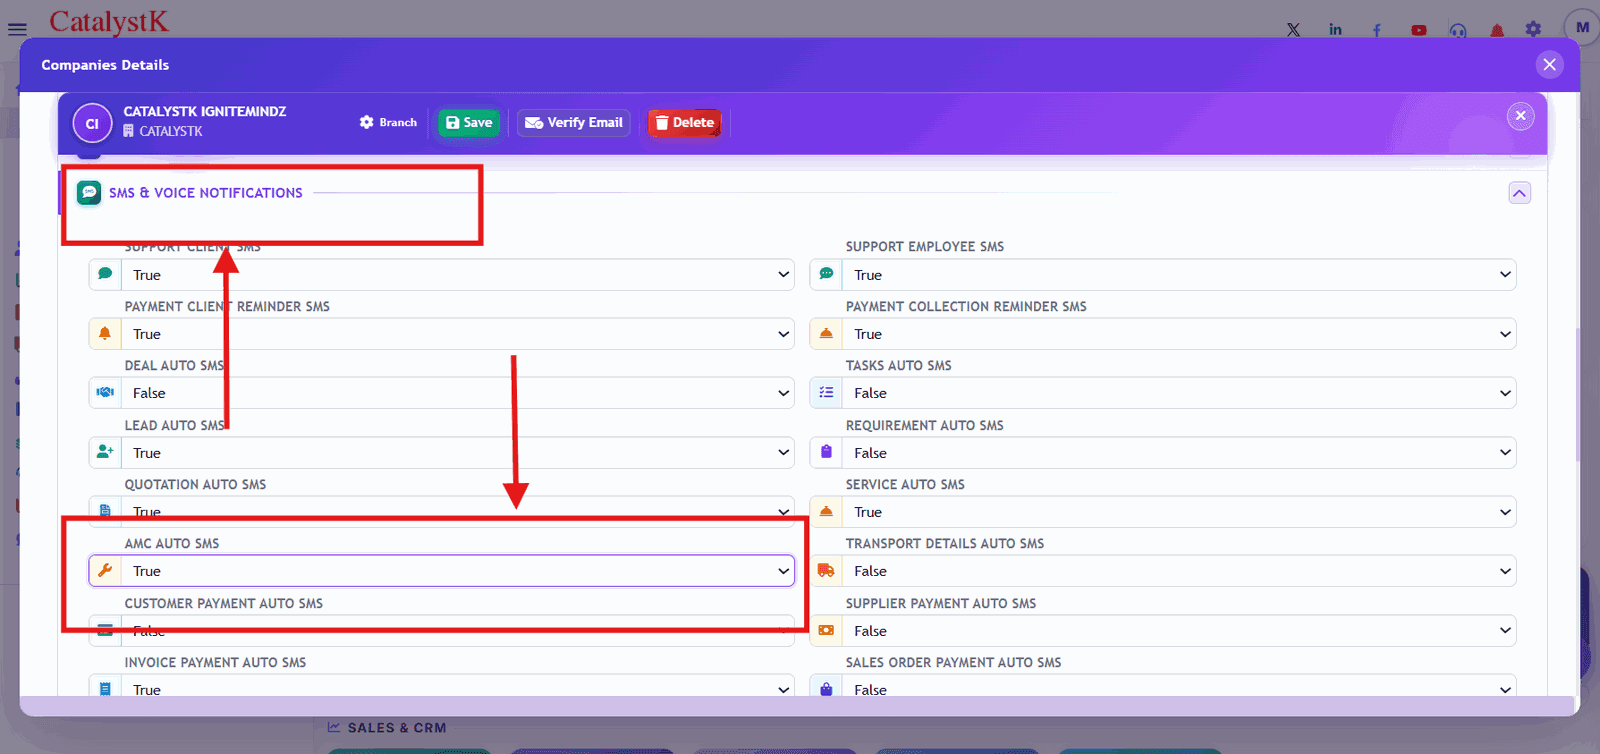Collapse the SMS & Voice Notifications section

tap(1519, 193)
